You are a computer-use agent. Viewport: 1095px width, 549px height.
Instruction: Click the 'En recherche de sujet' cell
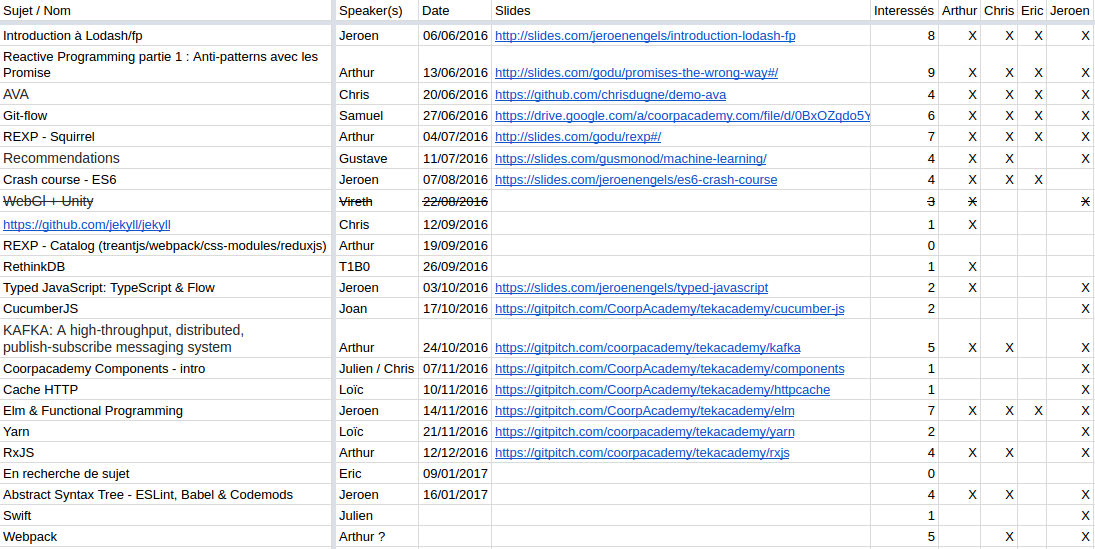(166, 474)
